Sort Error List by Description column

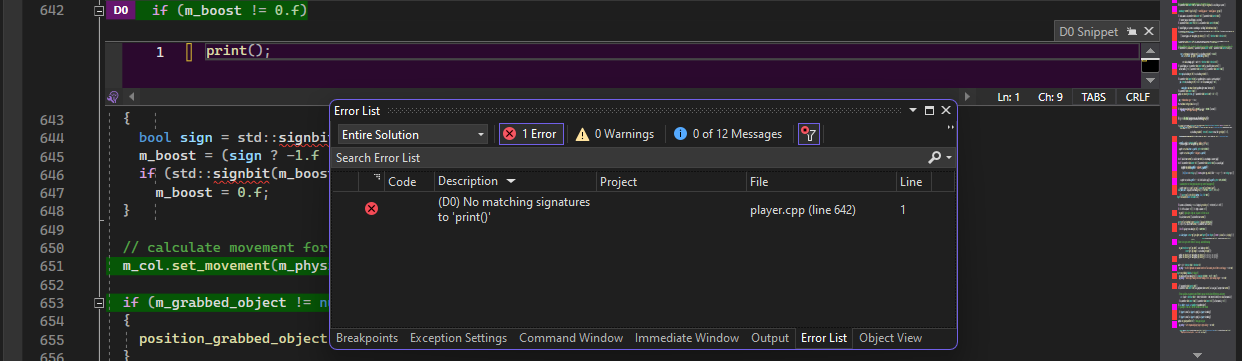tap(467, 182)
